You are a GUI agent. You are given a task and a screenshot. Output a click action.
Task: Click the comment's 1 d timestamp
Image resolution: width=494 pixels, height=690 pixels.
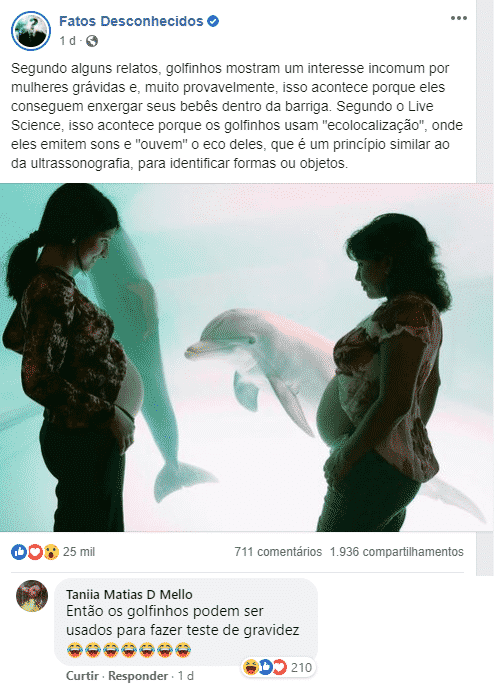[x=186, y=675]
